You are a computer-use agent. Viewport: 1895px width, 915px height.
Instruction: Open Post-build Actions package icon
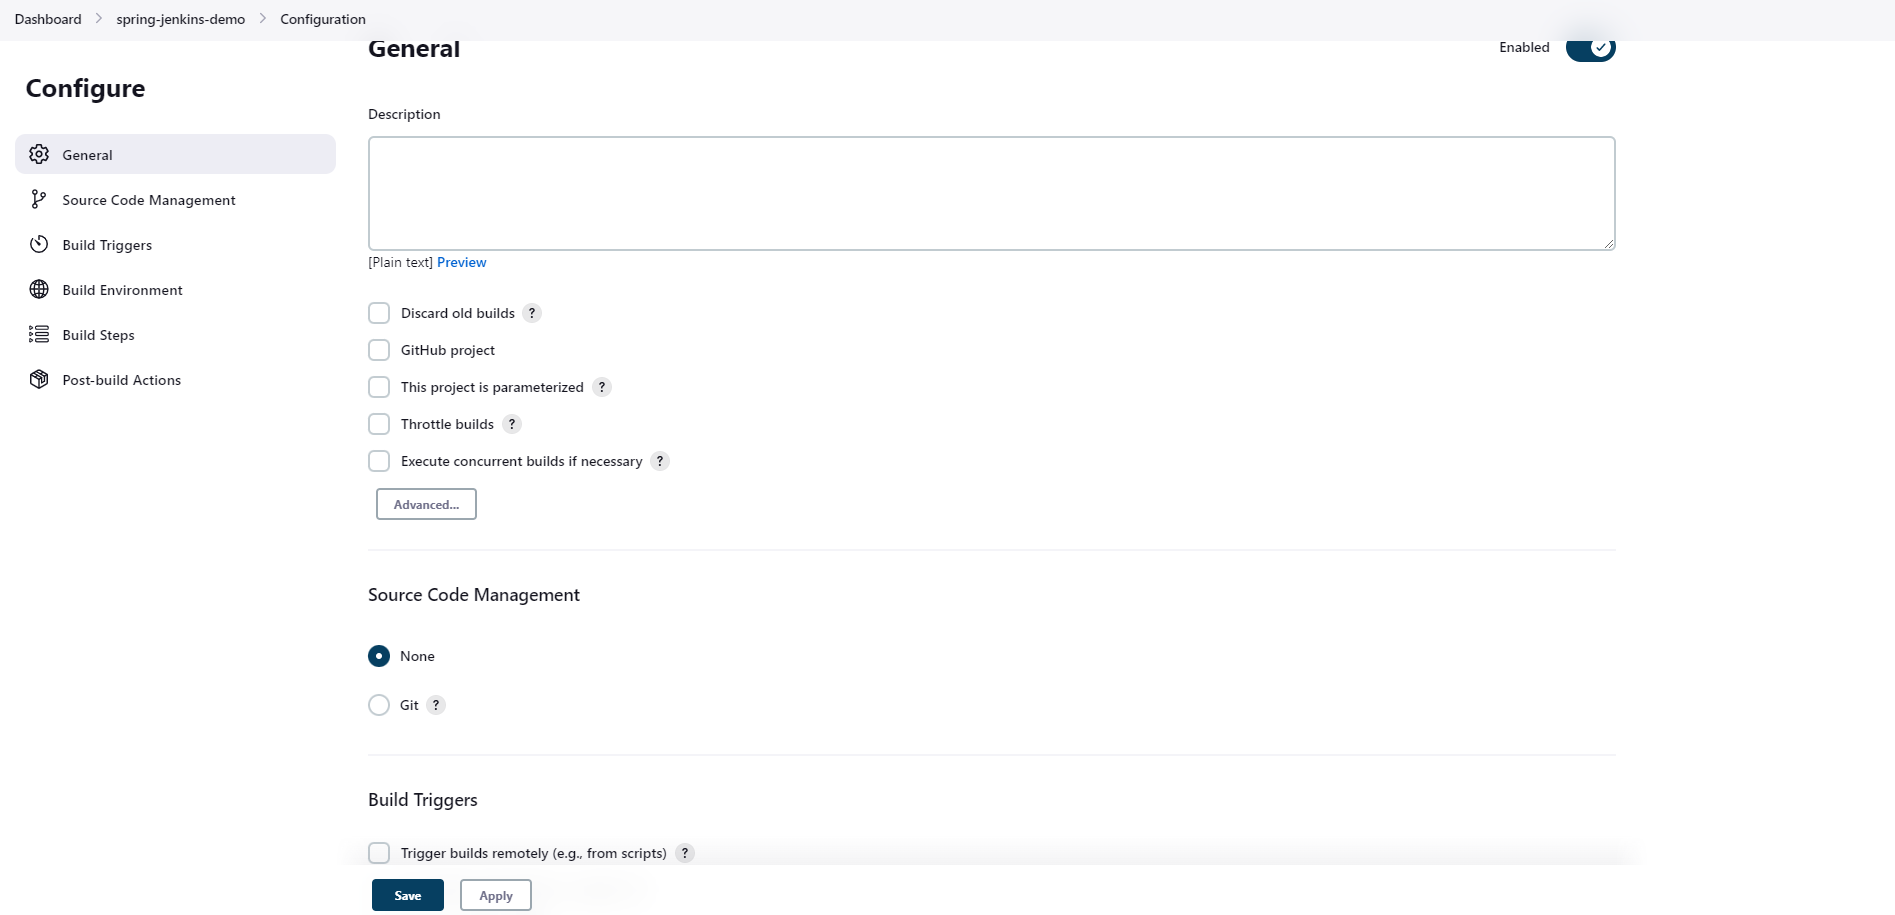(x=38, y=379)
